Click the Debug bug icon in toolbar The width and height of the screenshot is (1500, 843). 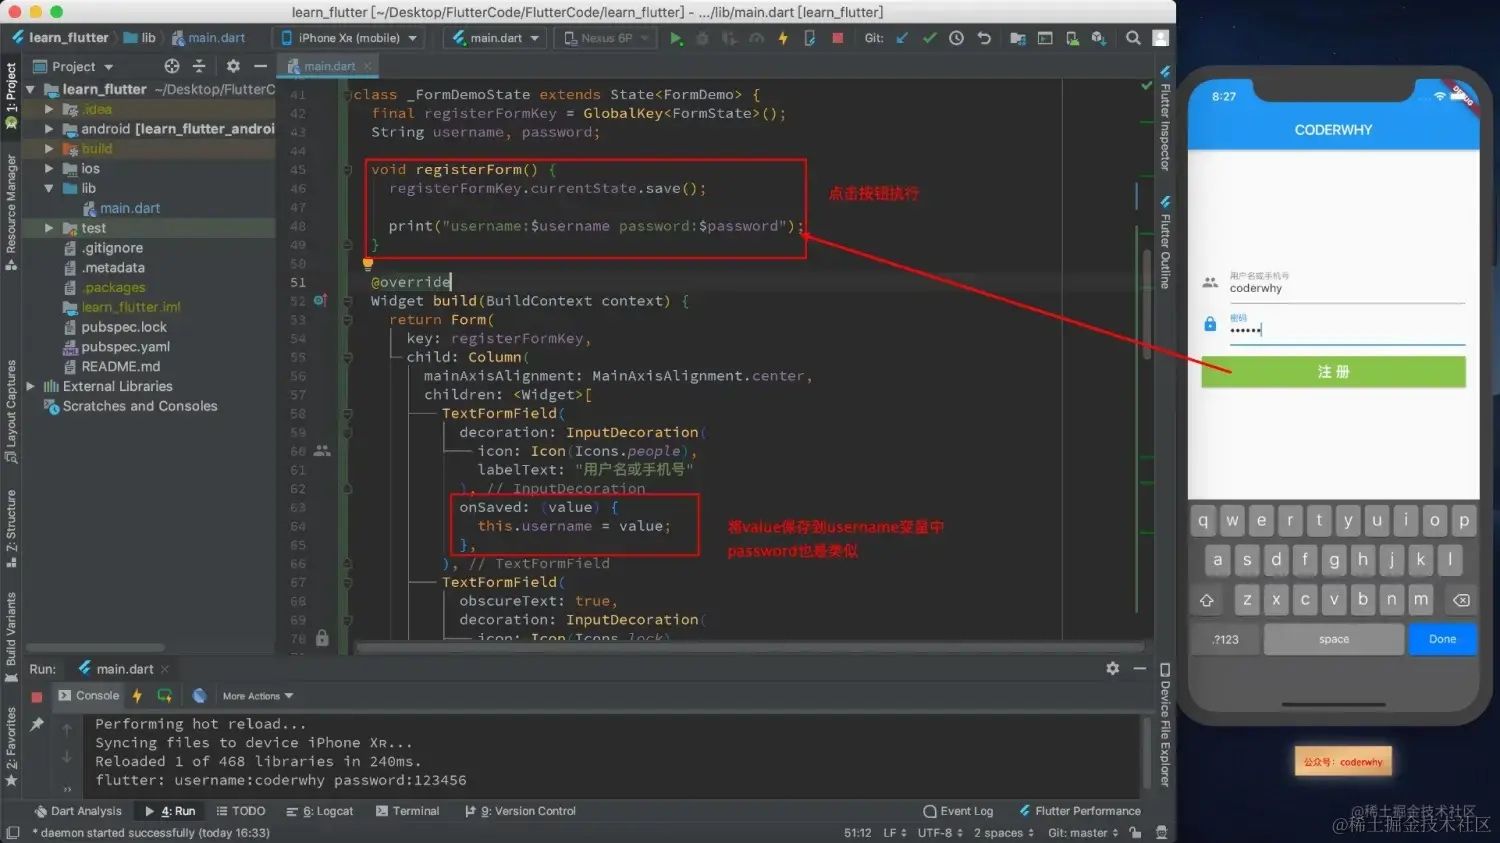pos(702,38)
